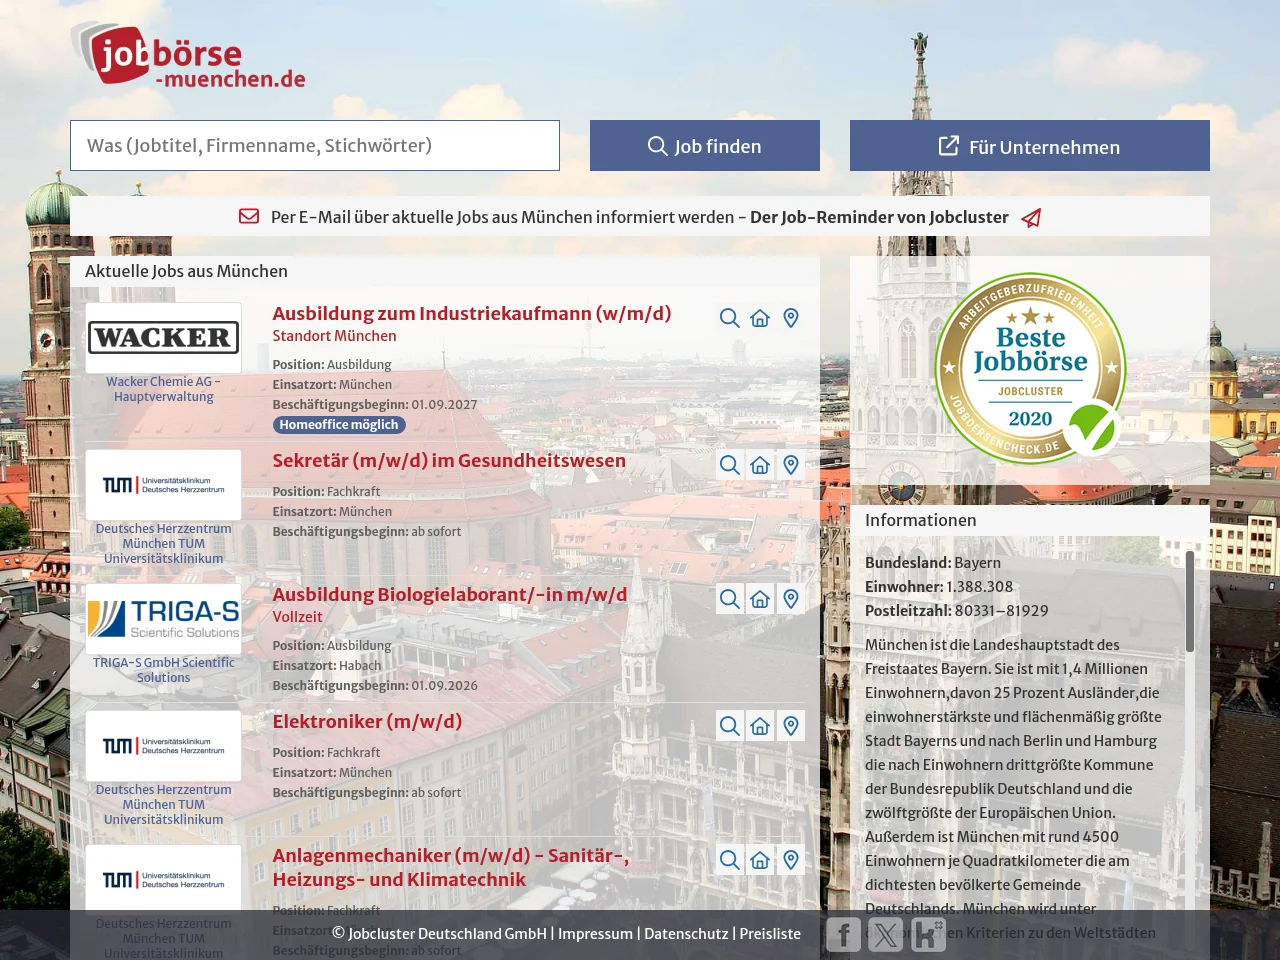Click the Vollzeit subtitle of Biologielaborant job

[x=297, y=617]
